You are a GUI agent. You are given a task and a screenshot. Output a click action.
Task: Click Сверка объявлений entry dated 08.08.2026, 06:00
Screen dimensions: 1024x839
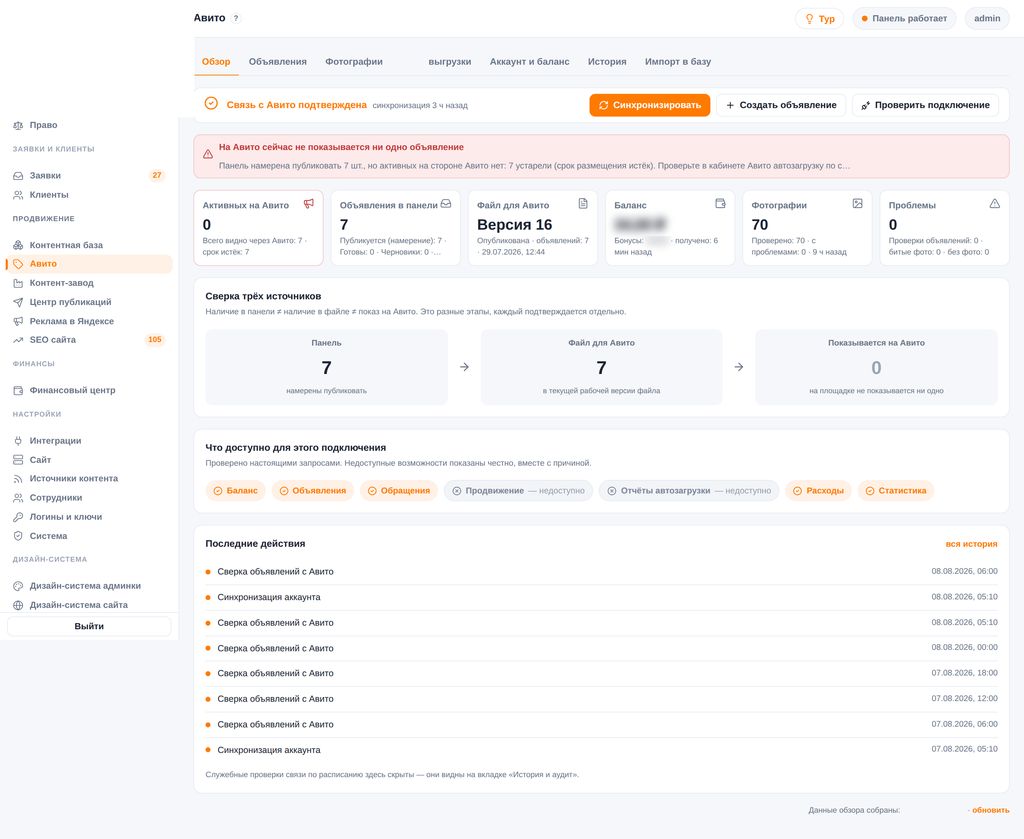click(x=601, y=572)
